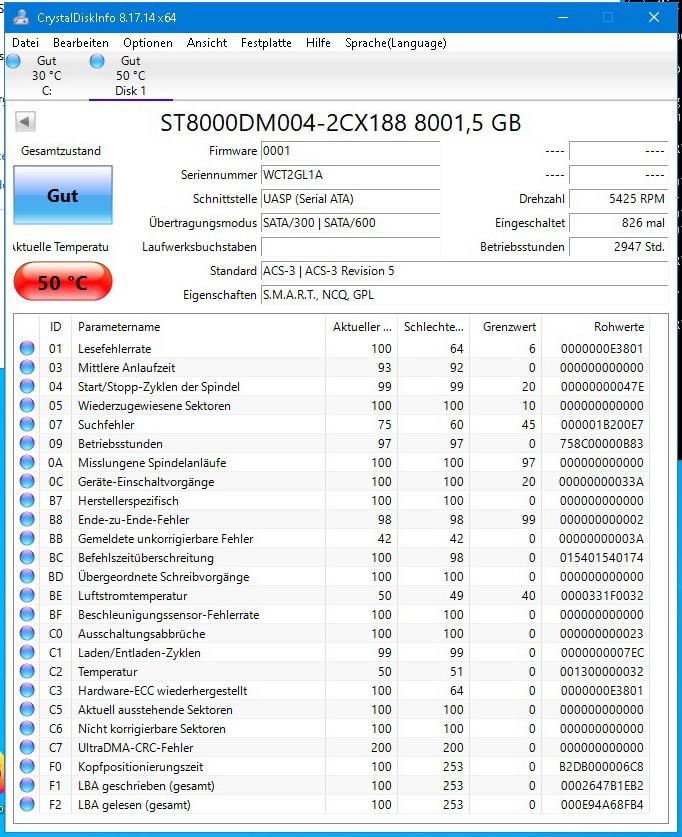Click status orb for Ende-zu-Ende-Fehler

tap(27, 519)
